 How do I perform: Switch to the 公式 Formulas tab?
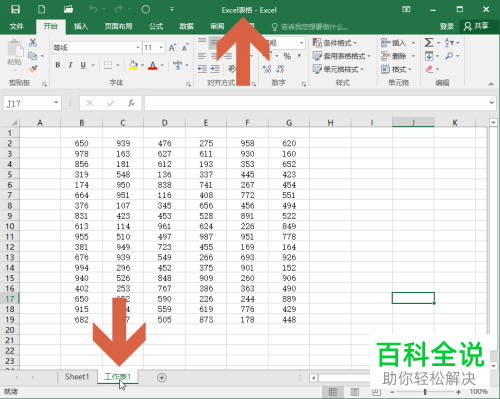tap(156, 26)
